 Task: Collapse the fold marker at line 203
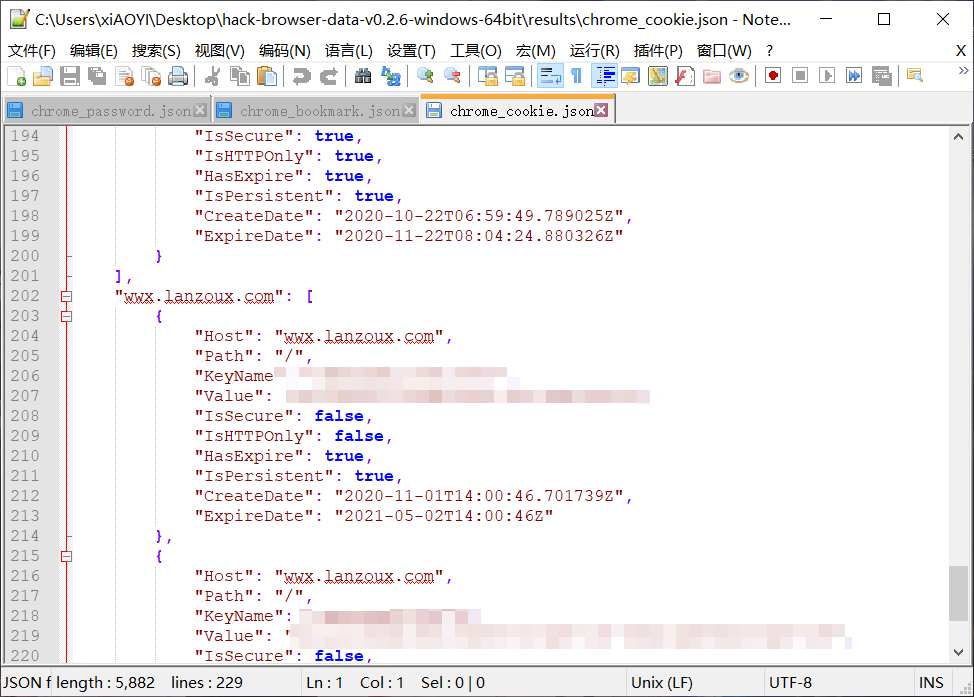(66, 316)
